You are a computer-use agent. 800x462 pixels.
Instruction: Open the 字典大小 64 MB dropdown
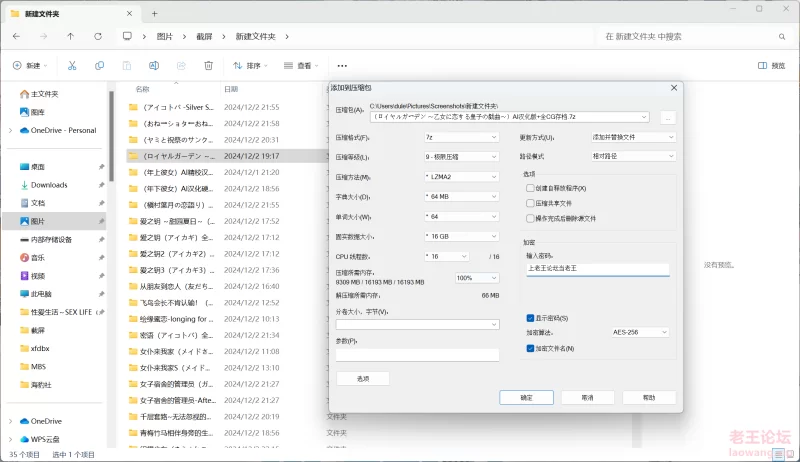461,196
